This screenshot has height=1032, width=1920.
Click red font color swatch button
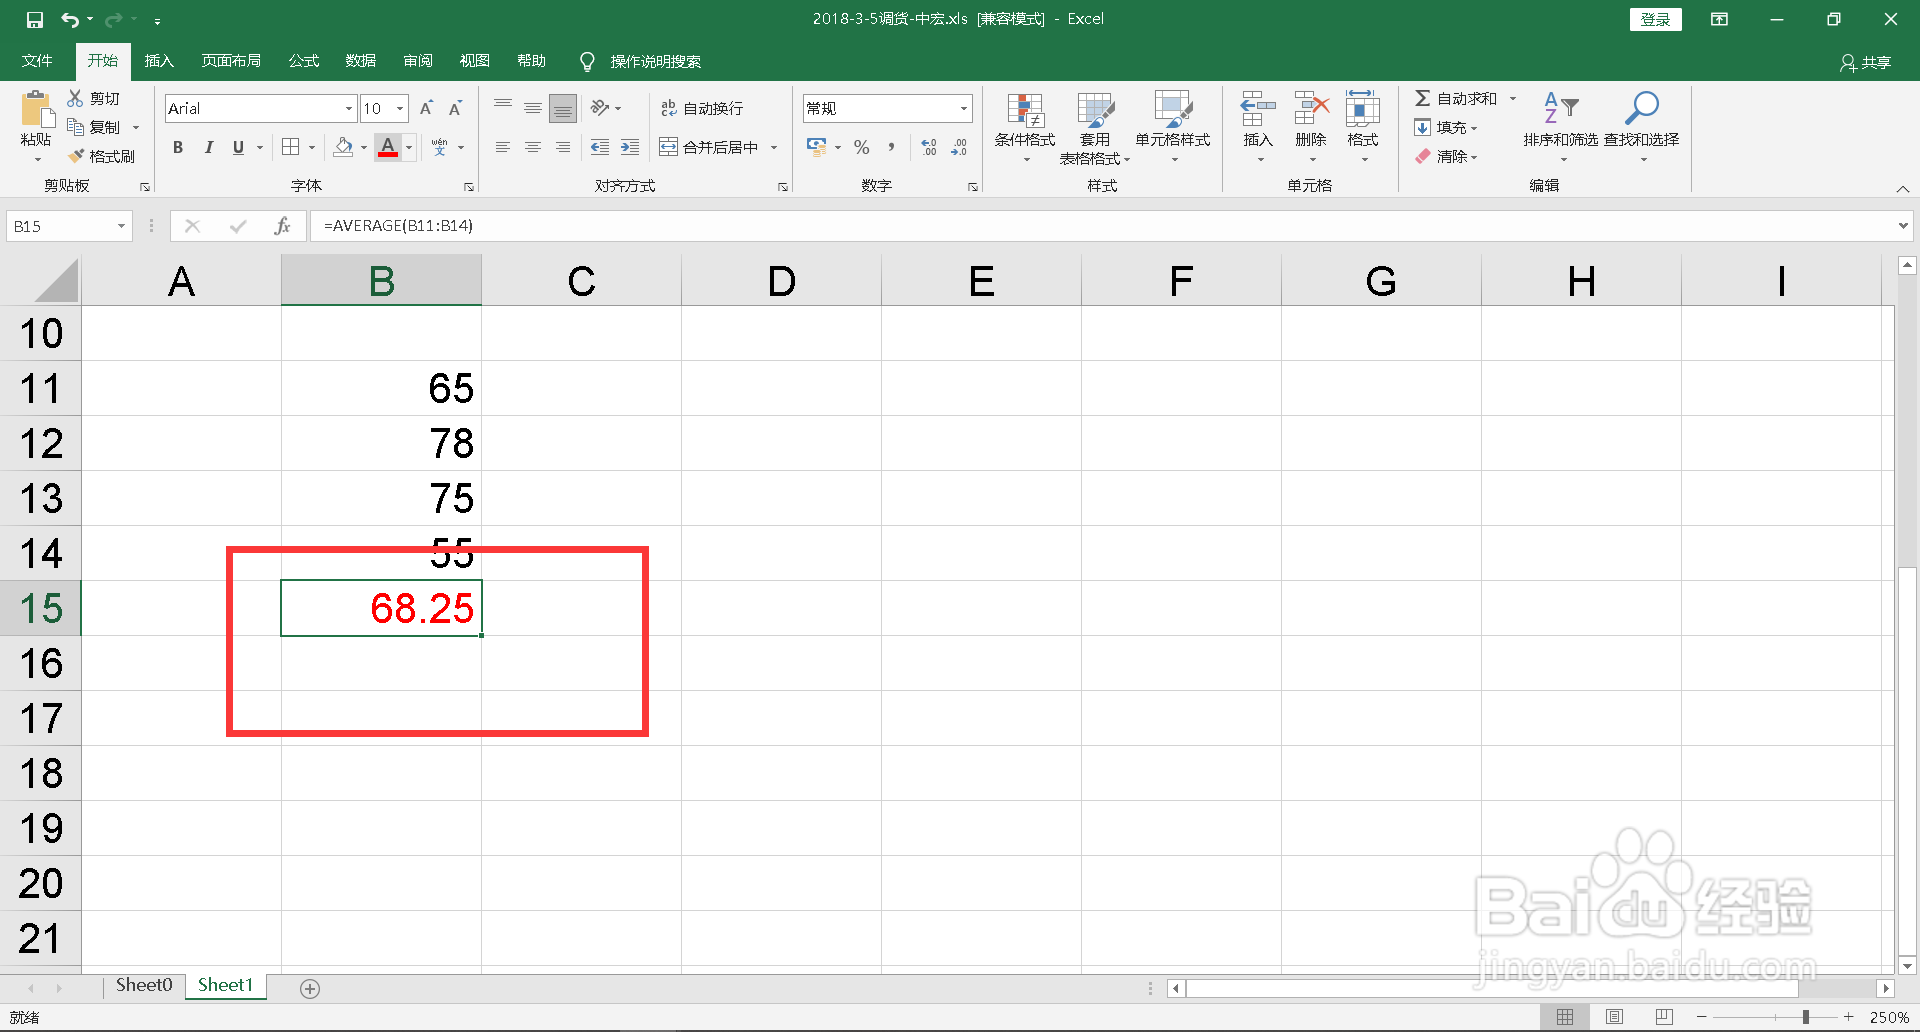388,147
